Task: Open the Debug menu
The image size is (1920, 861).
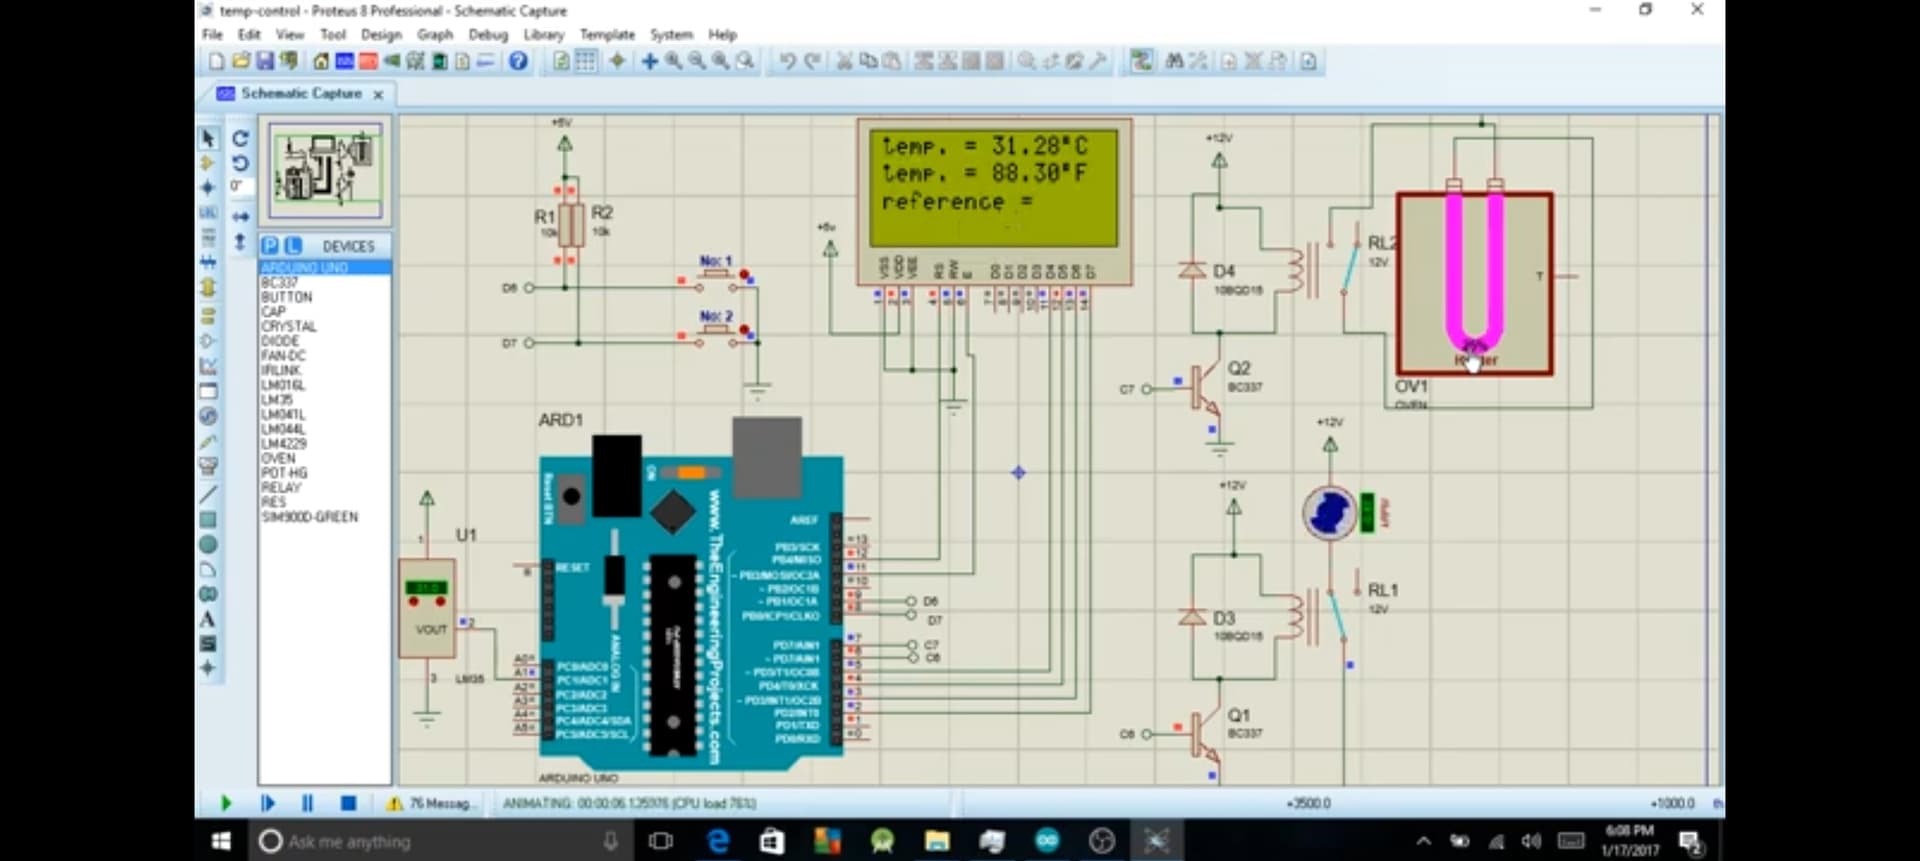Action: point(488,34)
